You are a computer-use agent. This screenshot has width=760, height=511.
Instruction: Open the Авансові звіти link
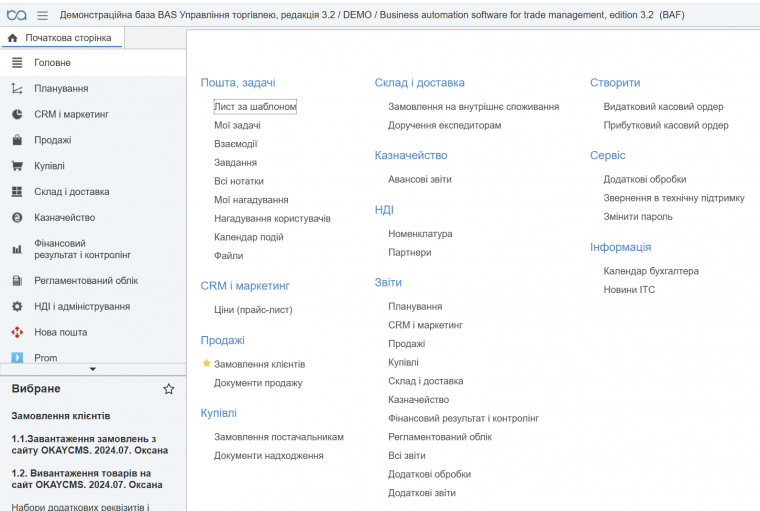419,179
